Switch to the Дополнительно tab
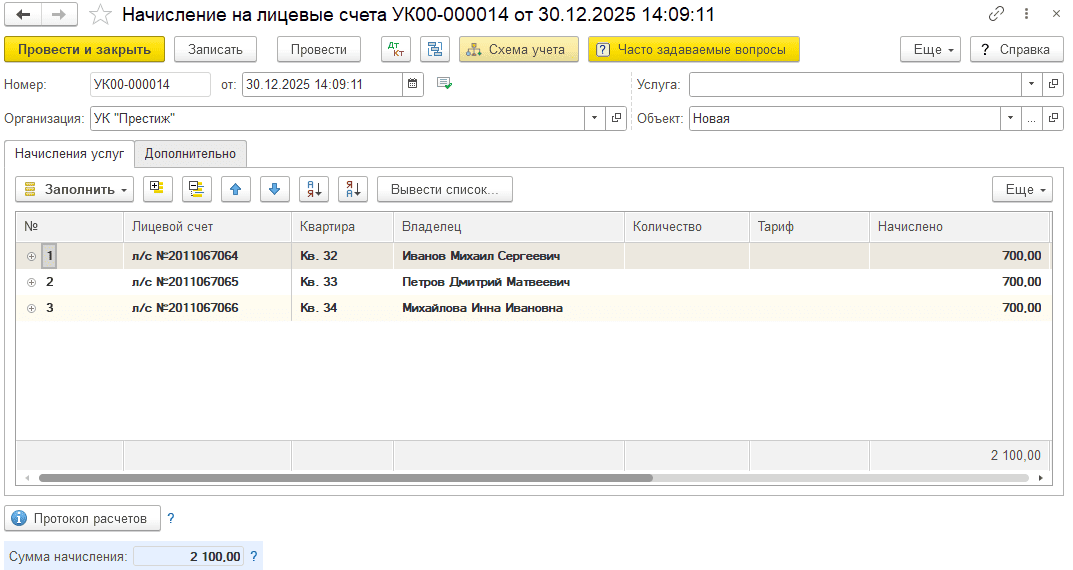This screenshot has width=1073, height=570. 190,153
